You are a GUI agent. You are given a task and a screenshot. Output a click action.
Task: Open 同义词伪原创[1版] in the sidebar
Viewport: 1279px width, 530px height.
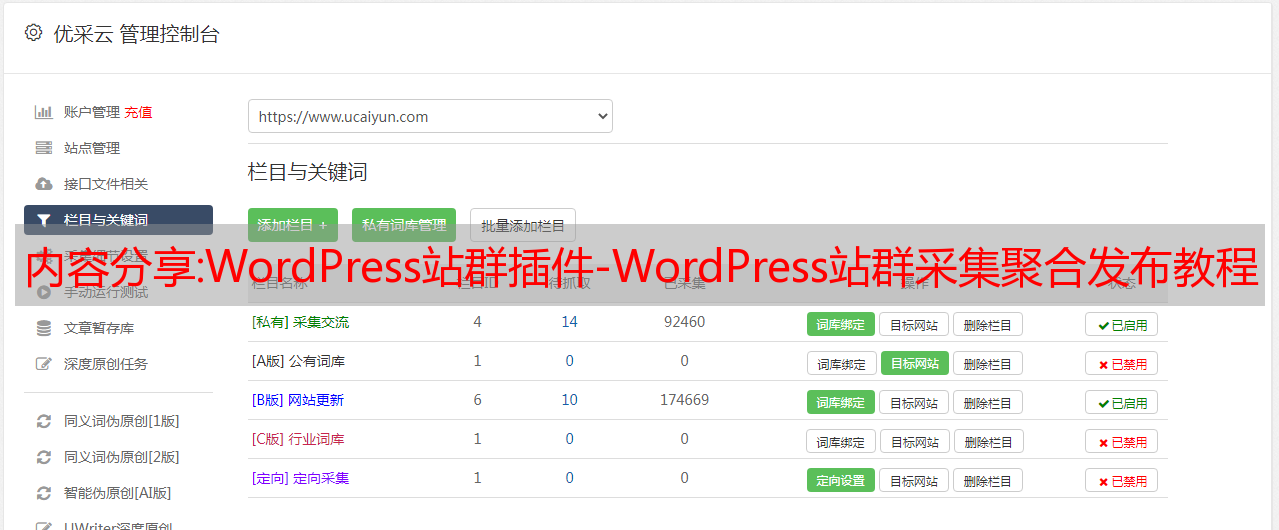(x=122, y=421)
